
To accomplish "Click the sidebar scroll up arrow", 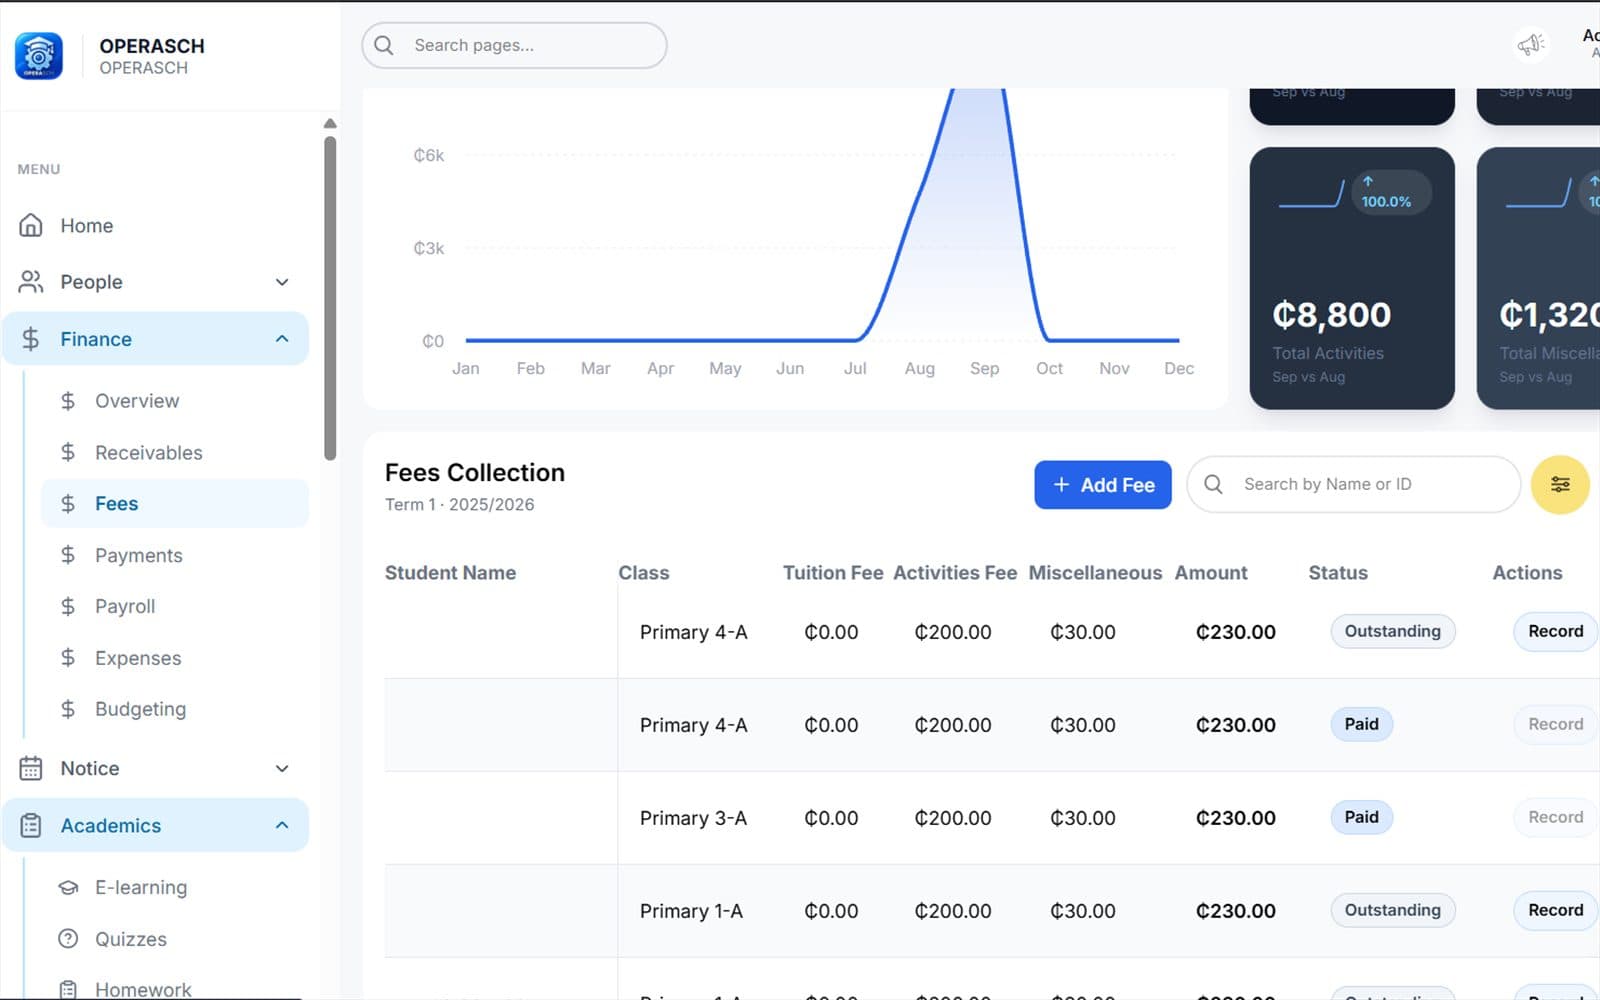I will click(x=330, y=123).
